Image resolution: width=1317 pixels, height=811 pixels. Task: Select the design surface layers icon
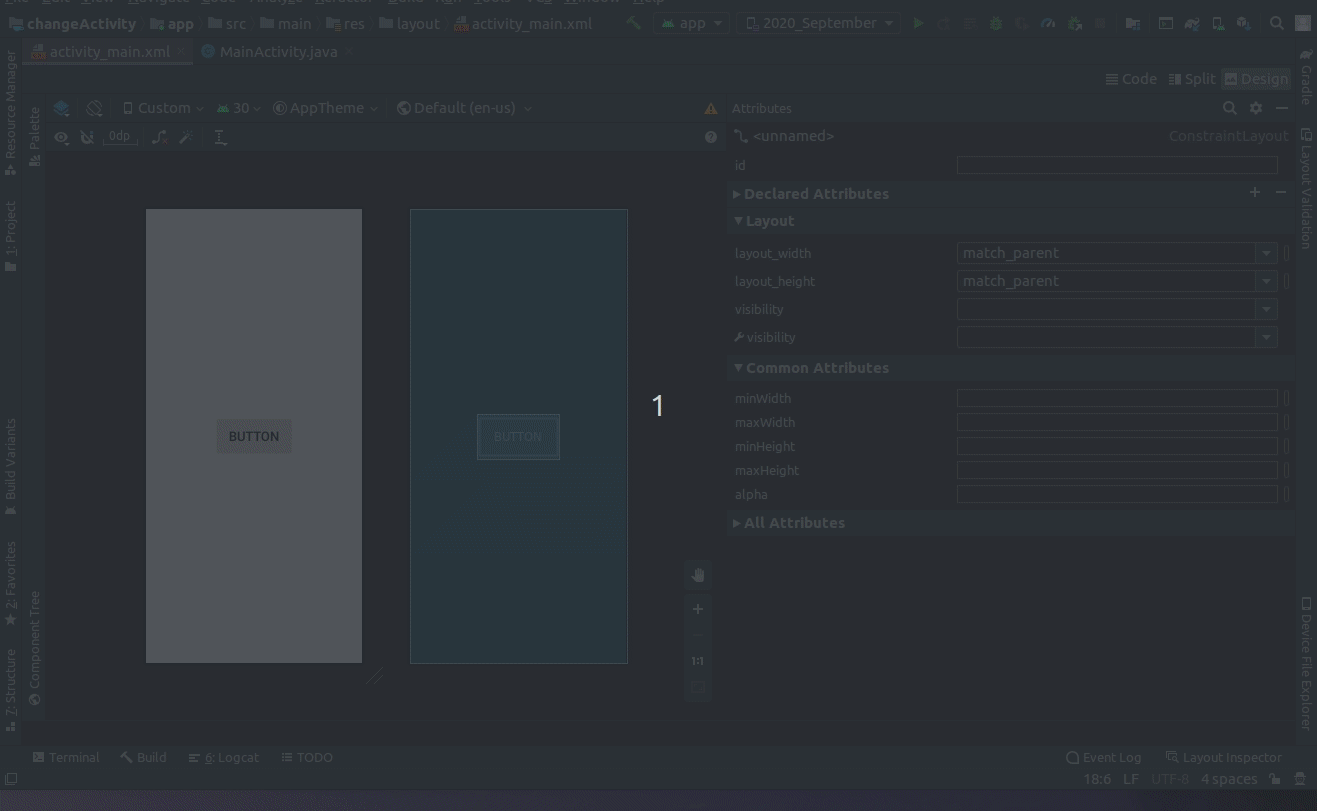(x=62, y=108)
